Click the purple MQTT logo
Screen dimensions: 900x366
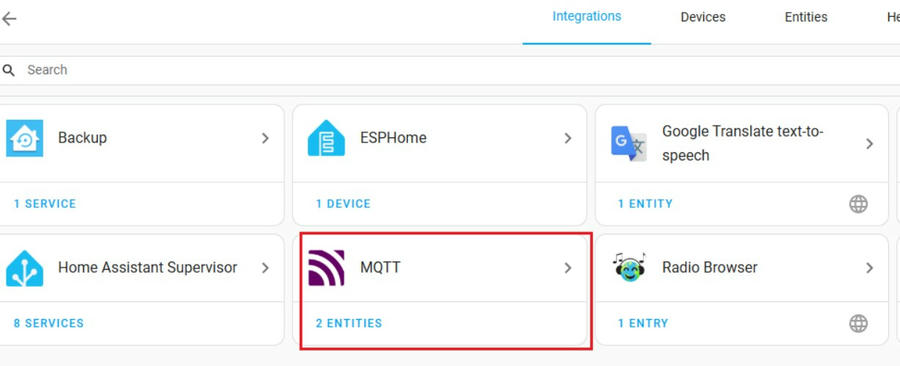pyautogui.click(x=326, y=268)
